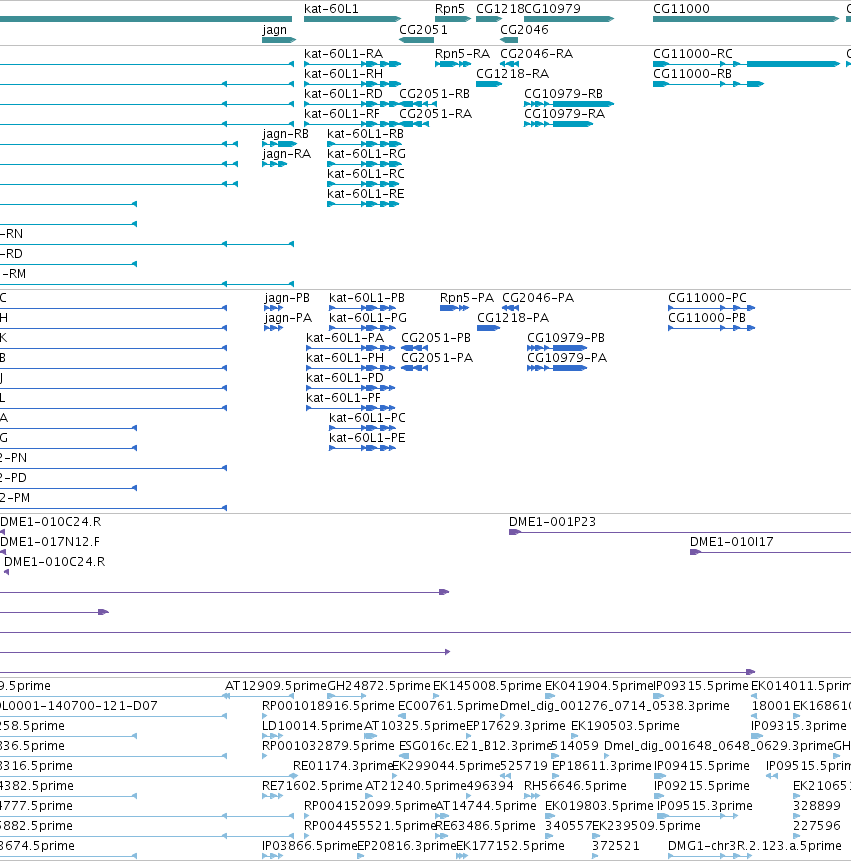Select protein CG10979-PA
The height and width of the screenshot is (861, 851).
[557, 368]
